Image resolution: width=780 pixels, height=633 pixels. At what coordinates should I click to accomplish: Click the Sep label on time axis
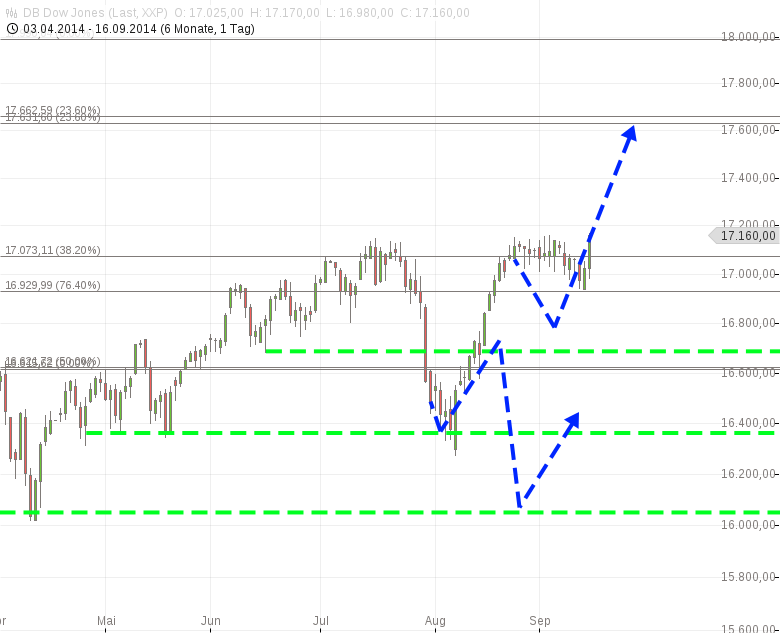point(540,620)
